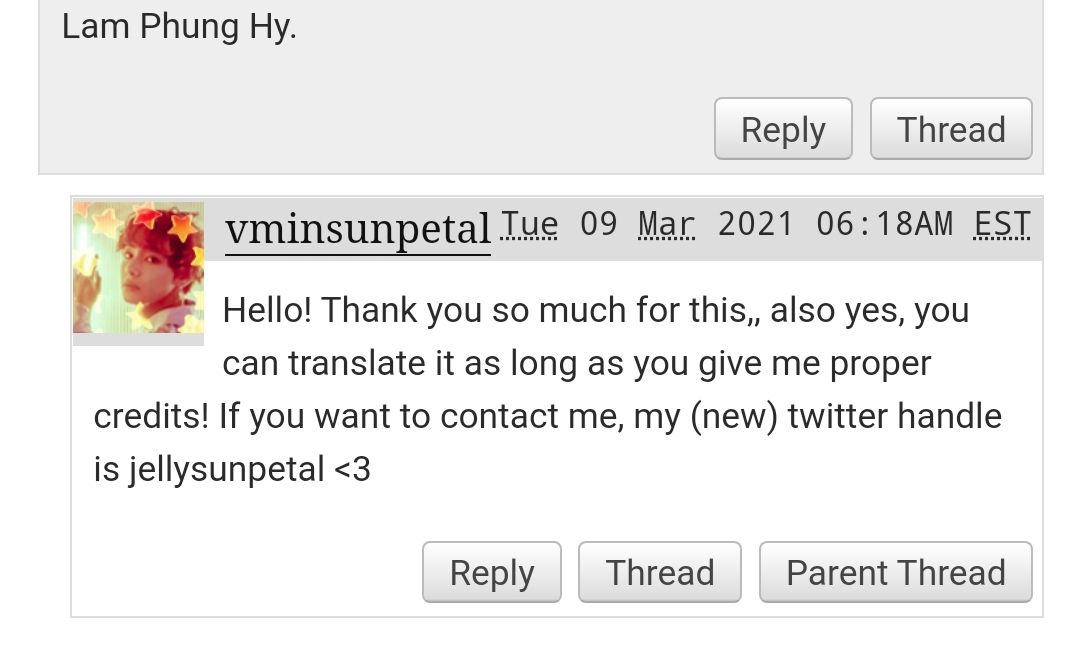This screenshot has height=646, width=1080.
Task: Click the EST timezone abbreviation
Action: tap(1002, 224)
